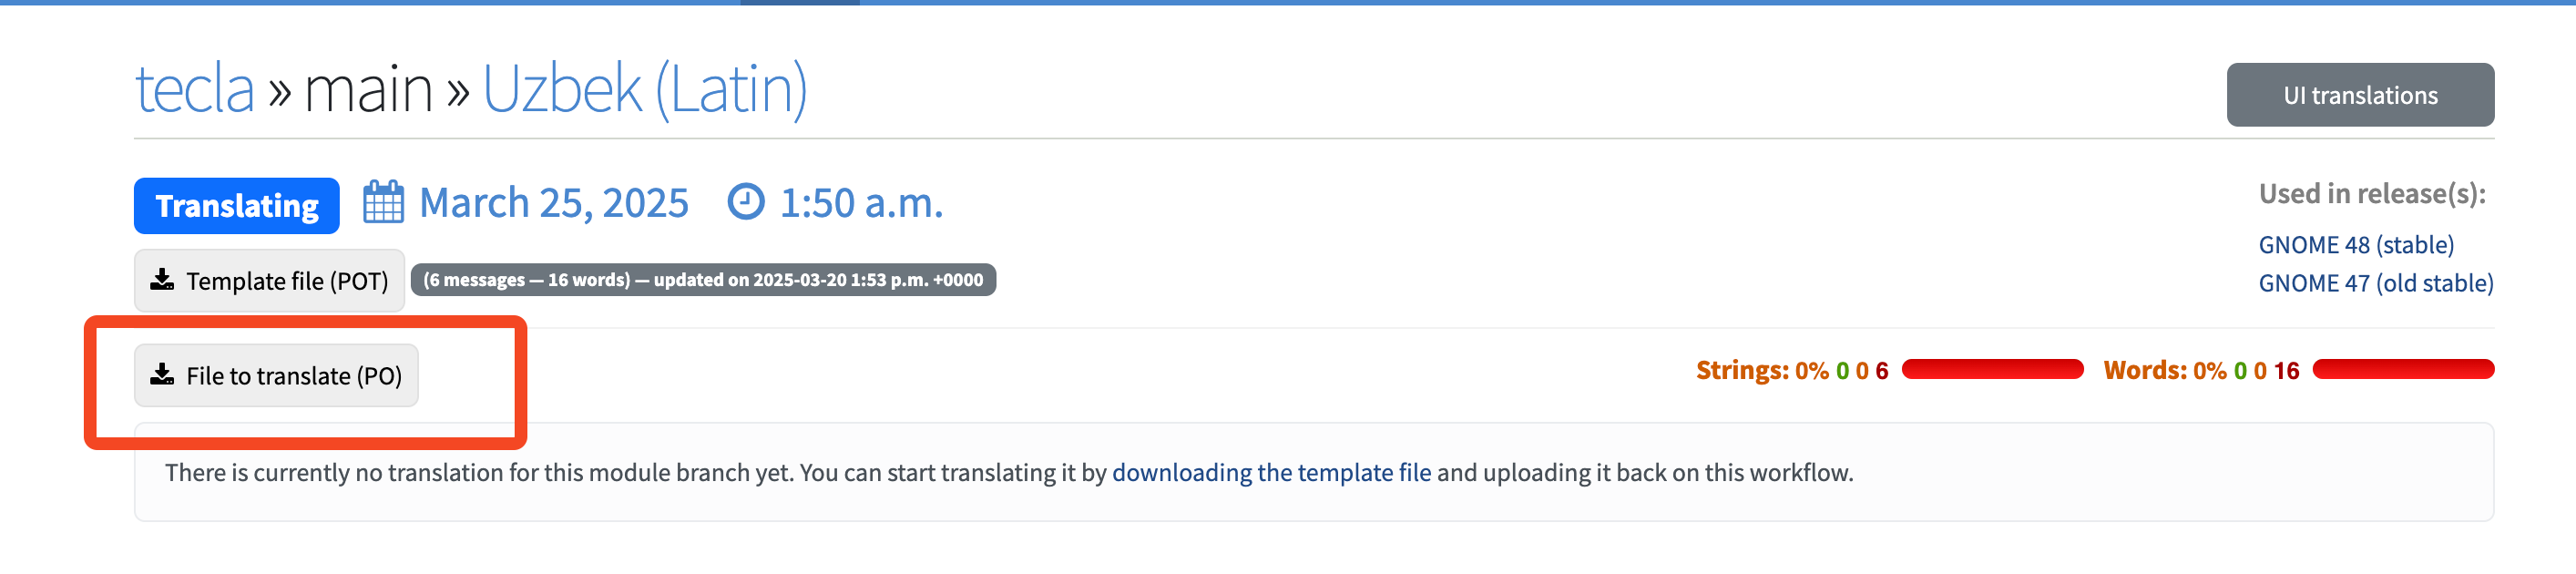Open the GNOME 48 (stable) release link

point(2355,245)
